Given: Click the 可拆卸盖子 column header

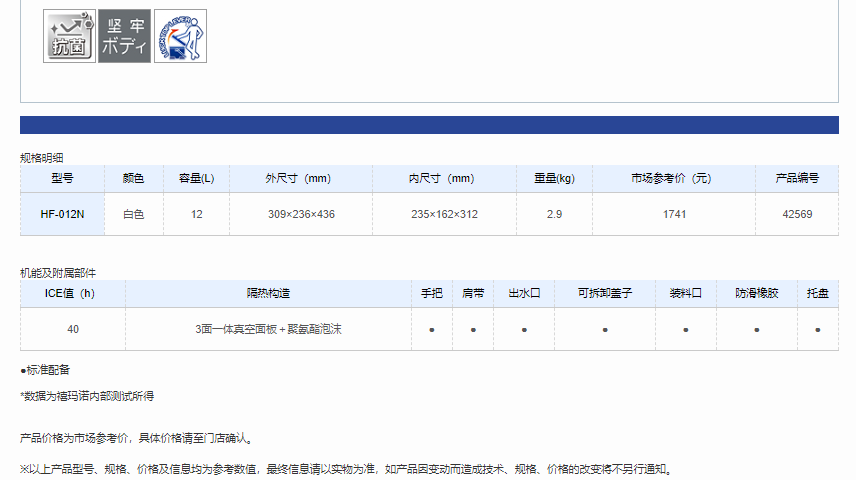Looking at the screenshot, I should (605, 293).
